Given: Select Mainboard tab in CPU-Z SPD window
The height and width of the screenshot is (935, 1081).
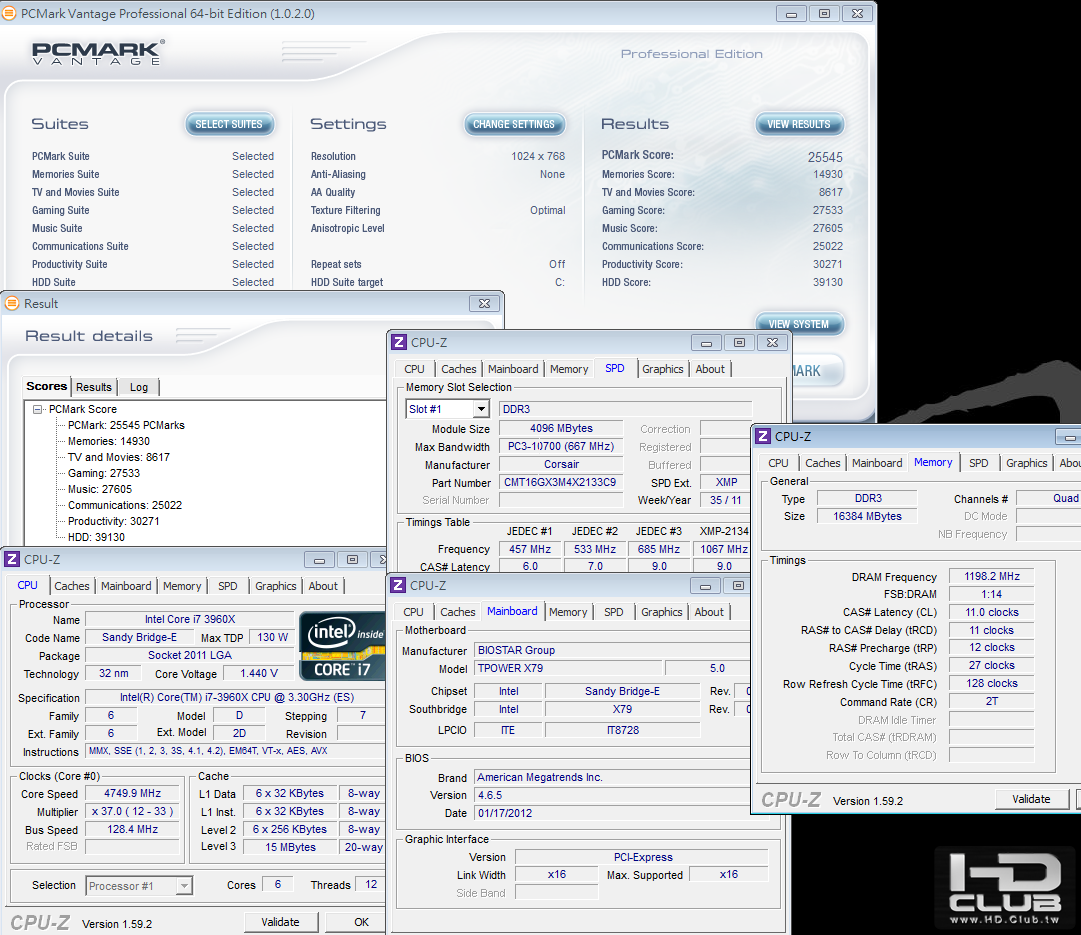Looking at the screenshot, I should click(x=513, y=369).
